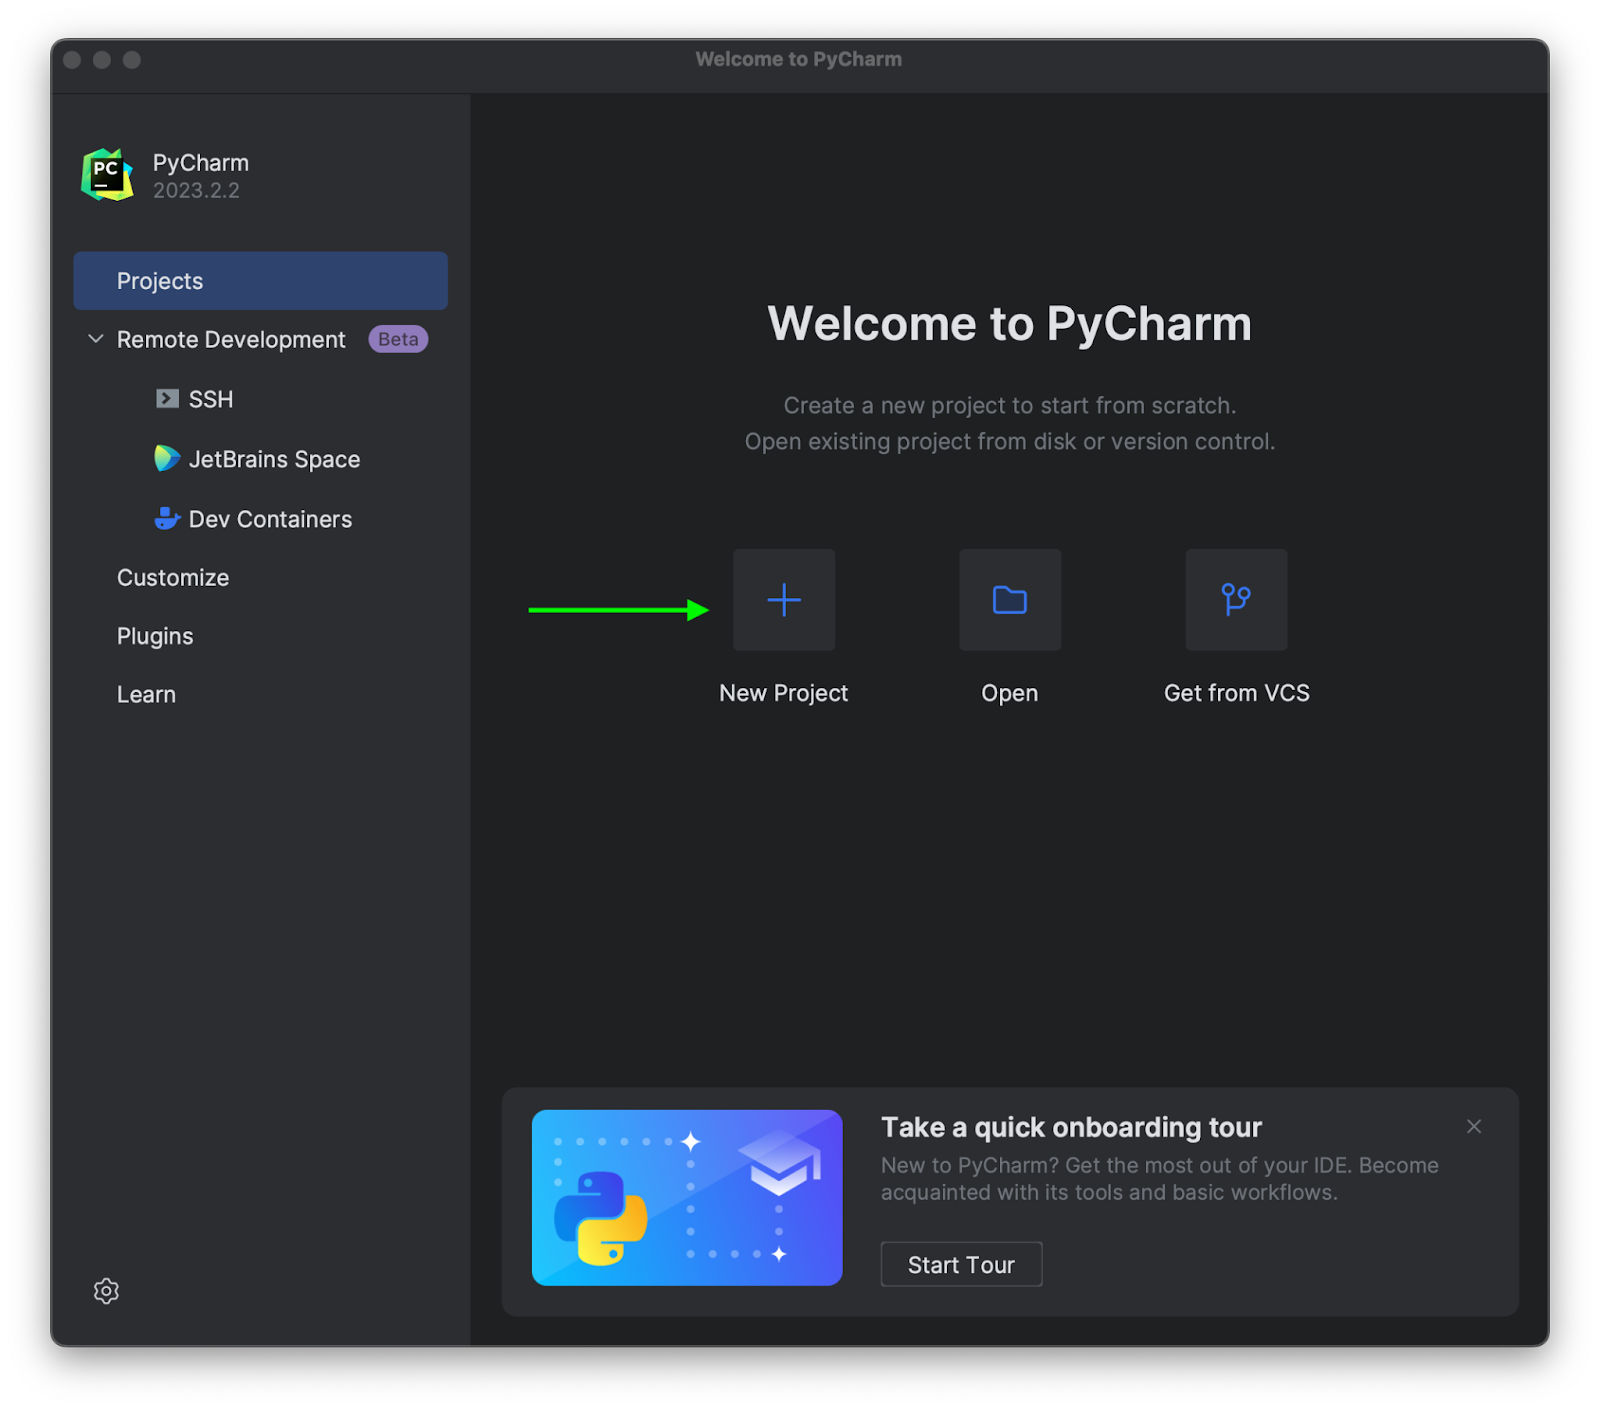Select the Projects tab
The image size is (1600, 1409).
coord(260,281)
